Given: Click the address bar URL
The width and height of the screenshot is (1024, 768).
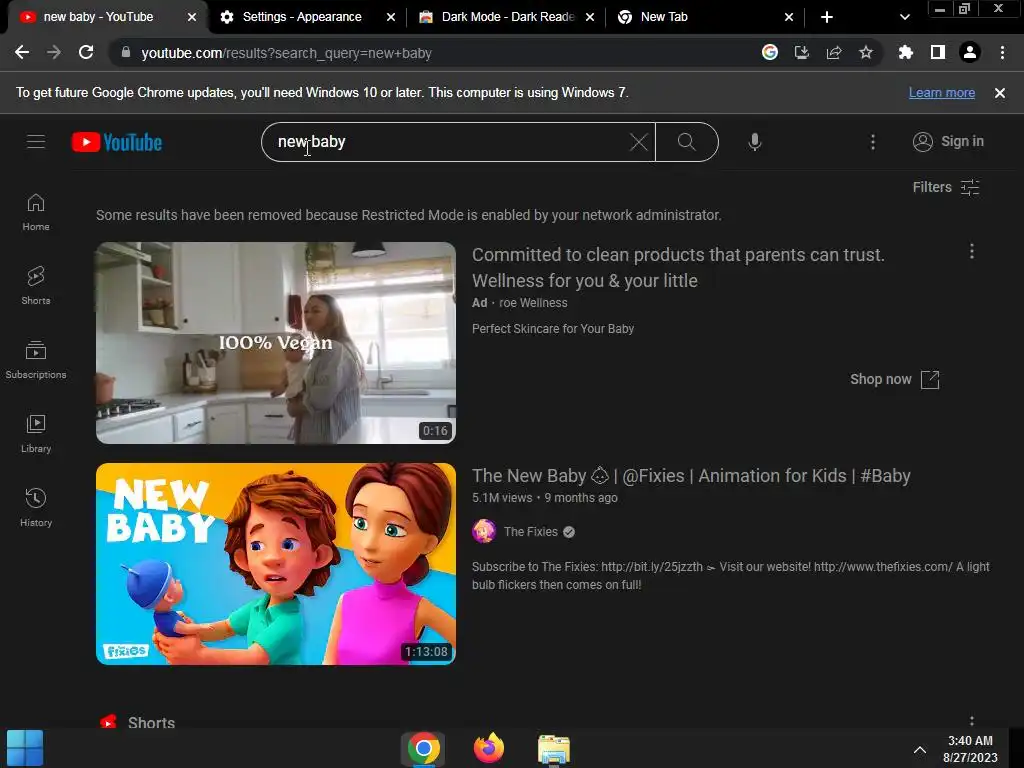Looking at the screenshot, I should pyautogui.click(x=286, y=54).
